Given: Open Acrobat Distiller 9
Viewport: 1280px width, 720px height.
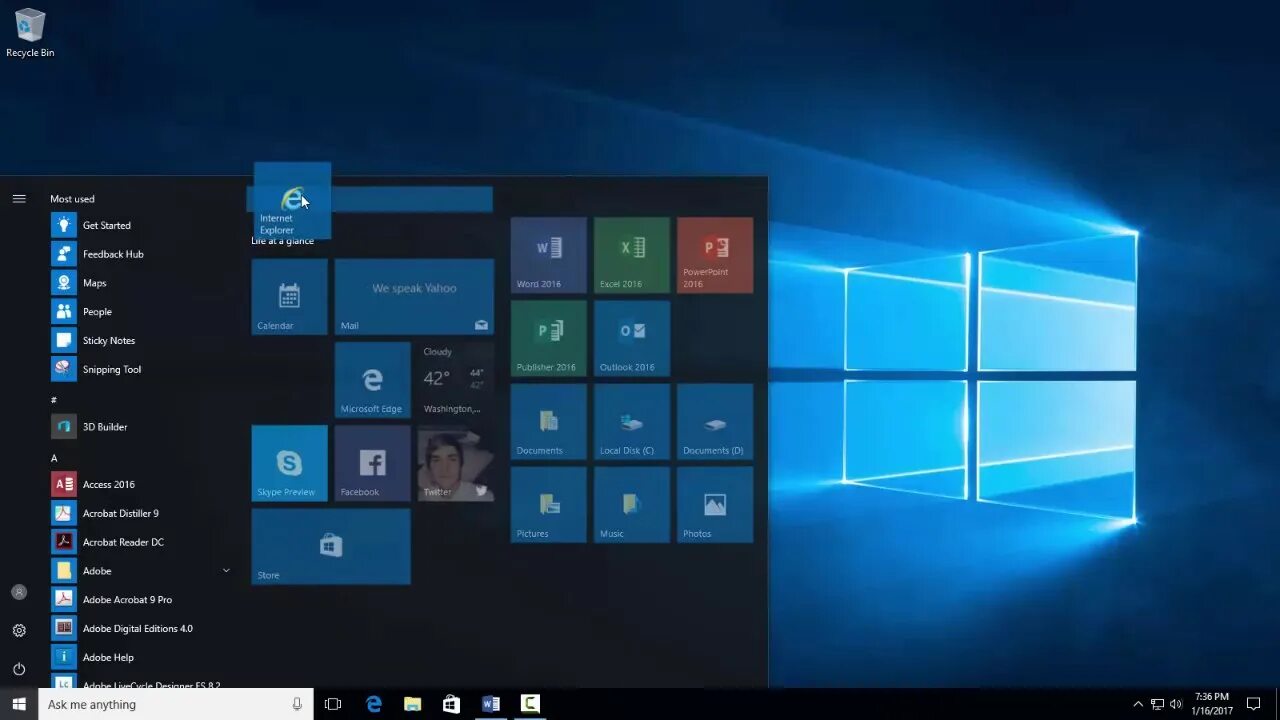Looking at the screenshot, I should 140,513.
